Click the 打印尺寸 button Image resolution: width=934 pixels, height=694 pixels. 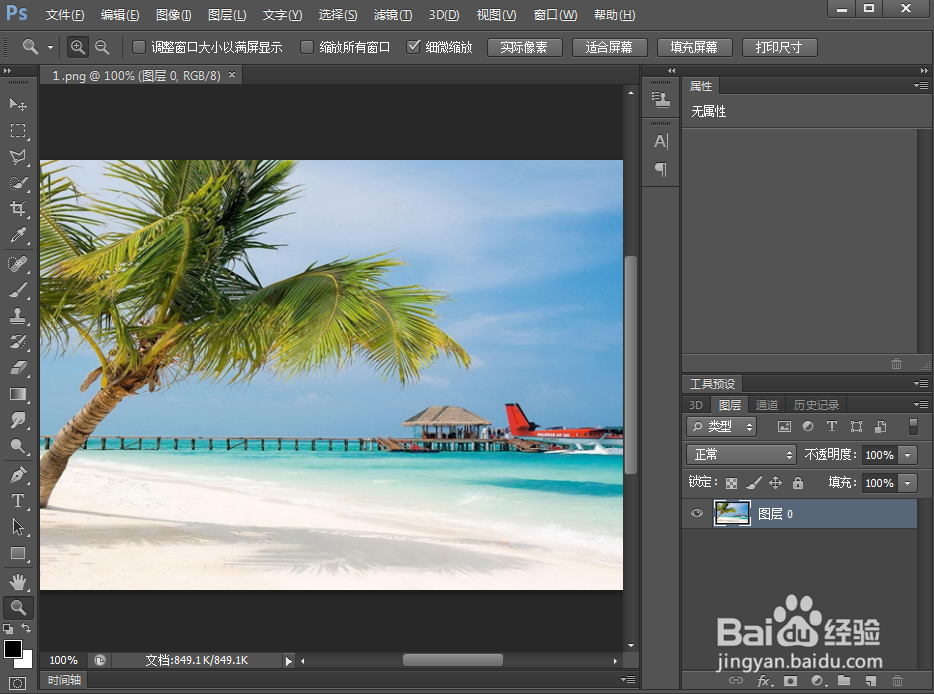[780, 48]
